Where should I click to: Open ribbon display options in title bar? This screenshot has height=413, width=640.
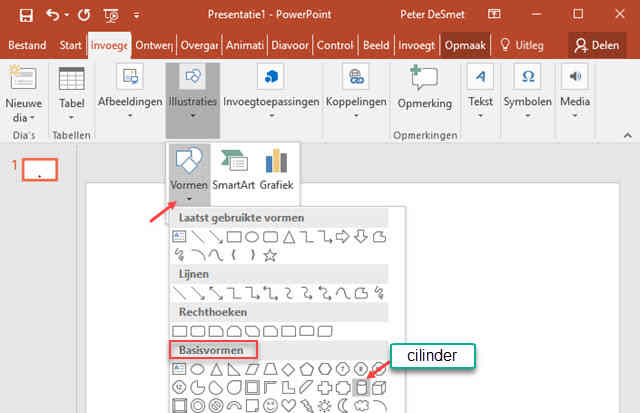494,14
